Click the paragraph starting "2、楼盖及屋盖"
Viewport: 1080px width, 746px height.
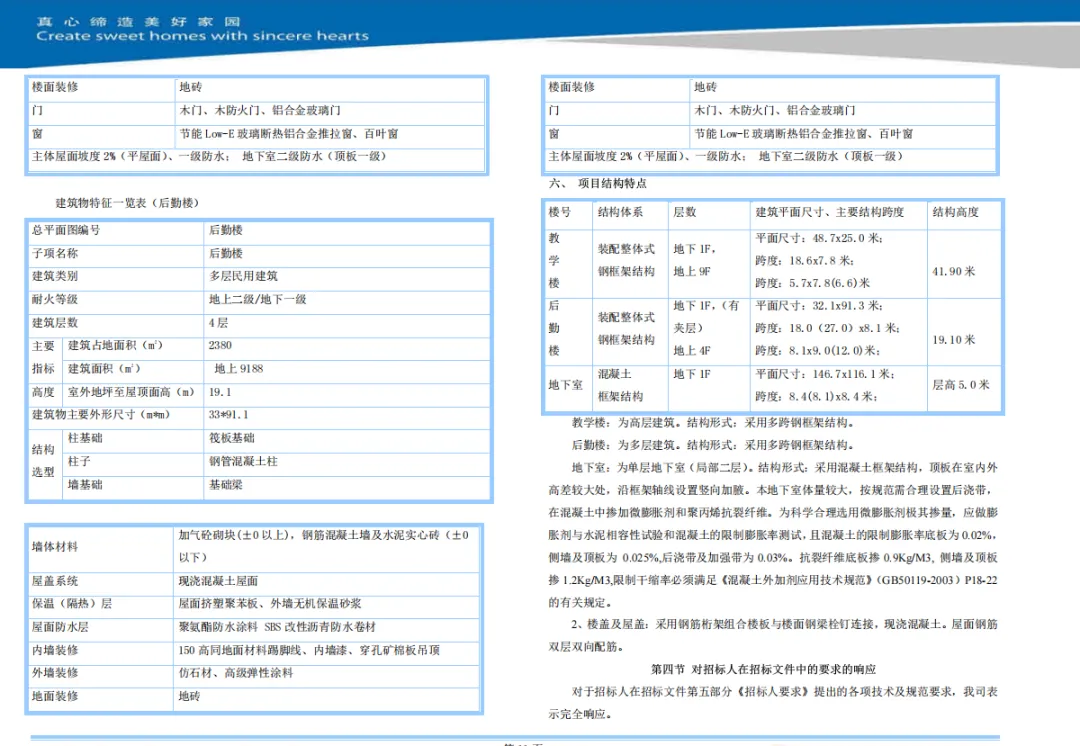click(773, 635)
